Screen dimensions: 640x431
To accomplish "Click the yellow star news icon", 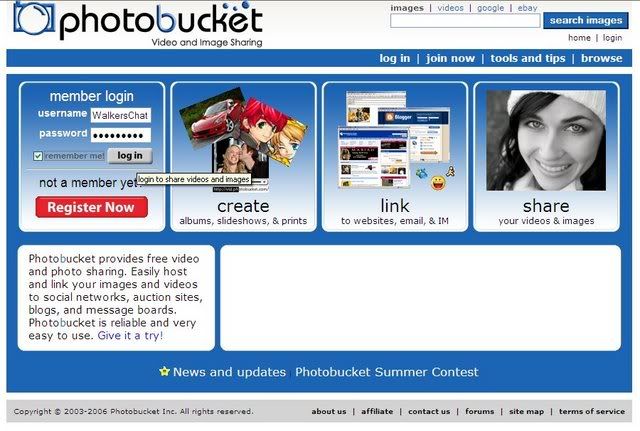I will 164,371.
